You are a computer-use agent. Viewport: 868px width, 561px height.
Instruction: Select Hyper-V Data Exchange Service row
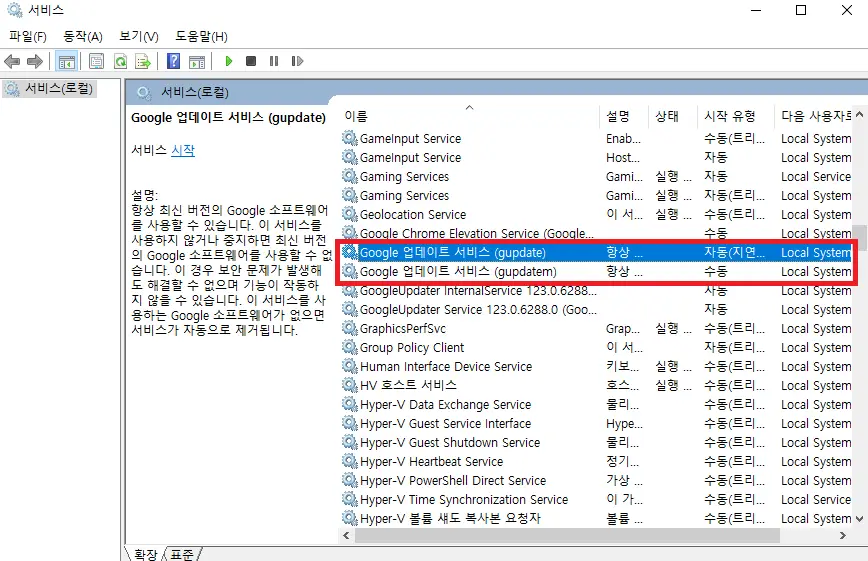click(596, 404)
